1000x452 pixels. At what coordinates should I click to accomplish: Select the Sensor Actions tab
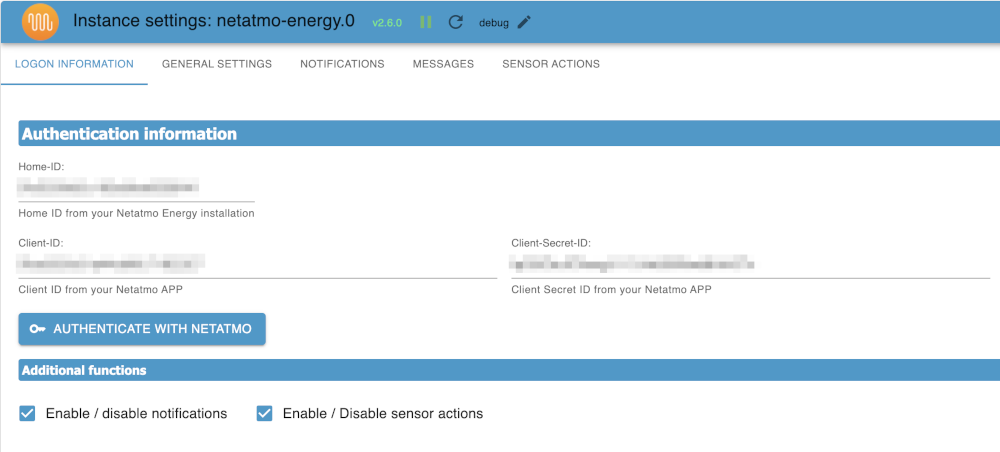pyautogui.click(x=551, y=64)
